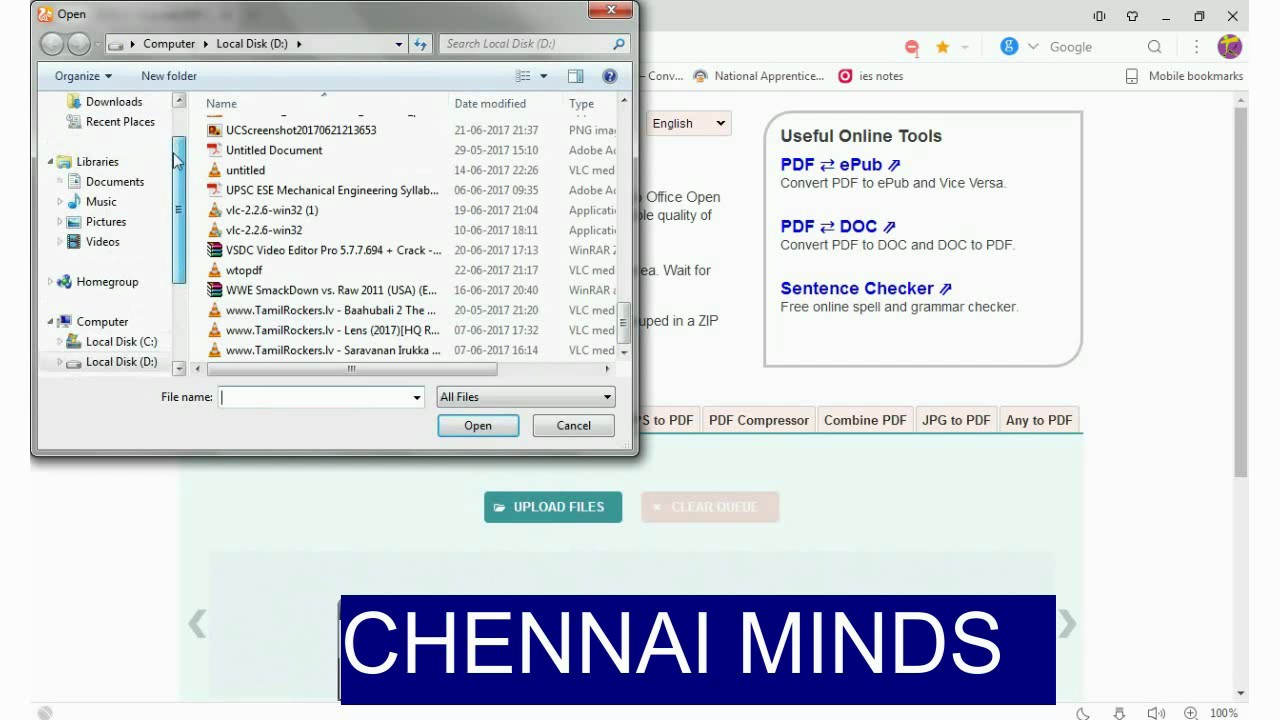Open the National Apprentice bookmark

tap(759, 76)
